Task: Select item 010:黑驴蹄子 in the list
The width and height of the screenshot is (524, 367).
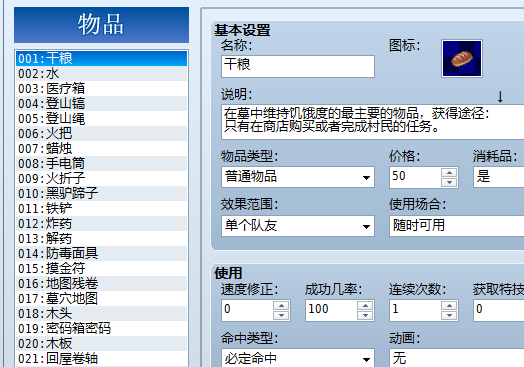Action: click(x=101, y=194)
